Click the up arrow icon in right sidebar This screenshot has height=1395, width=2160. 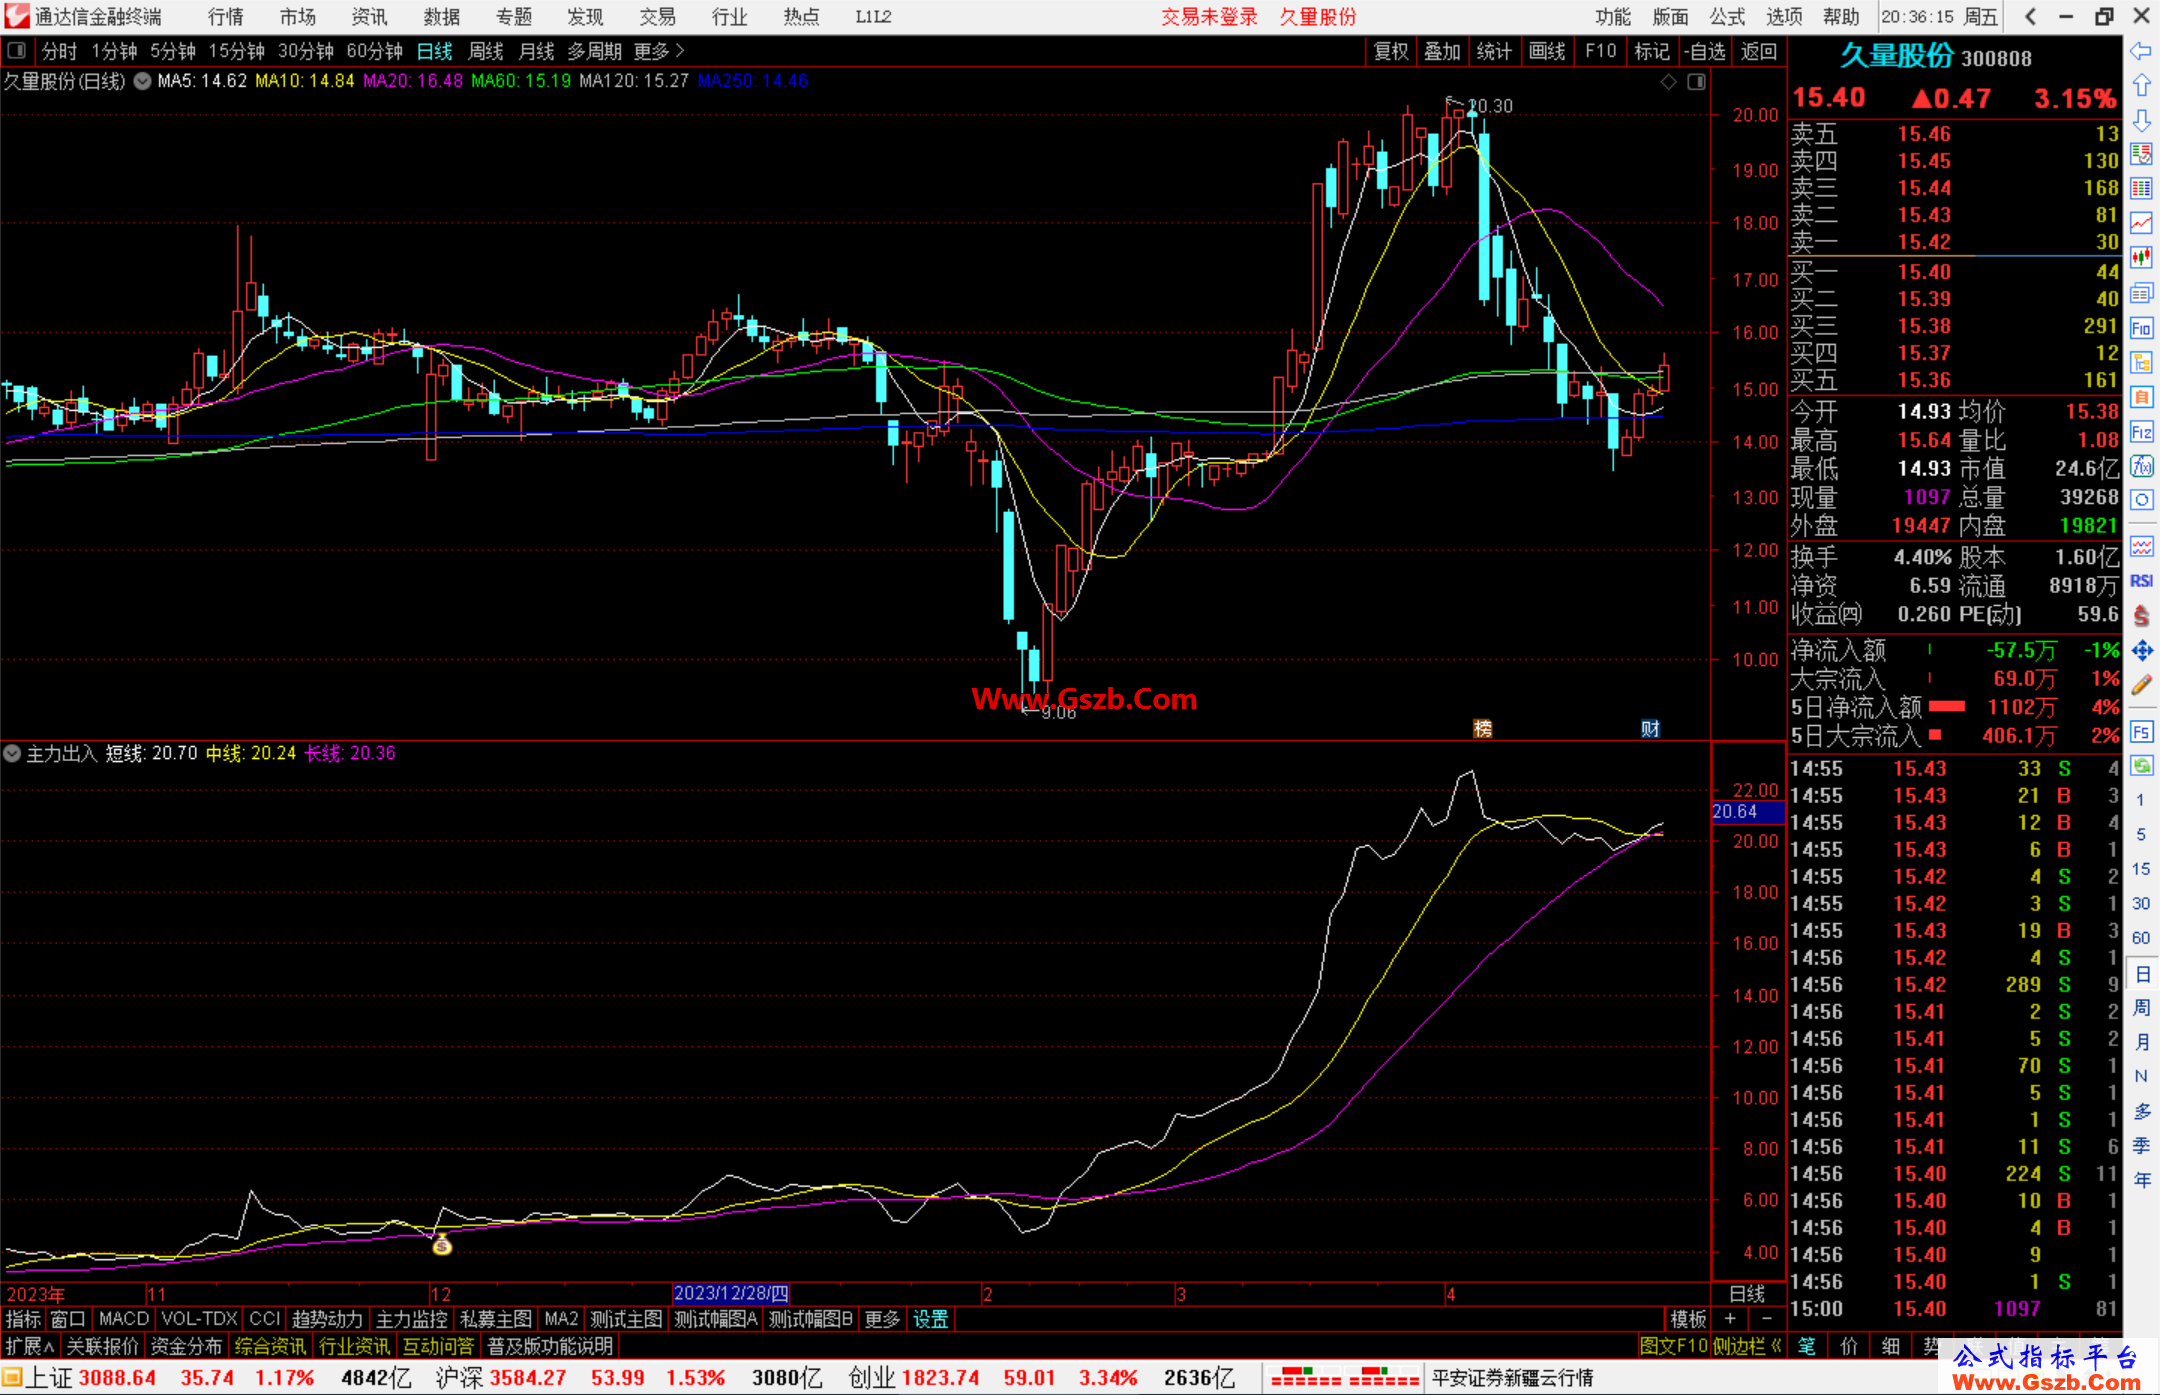(x=2141, y=86)
